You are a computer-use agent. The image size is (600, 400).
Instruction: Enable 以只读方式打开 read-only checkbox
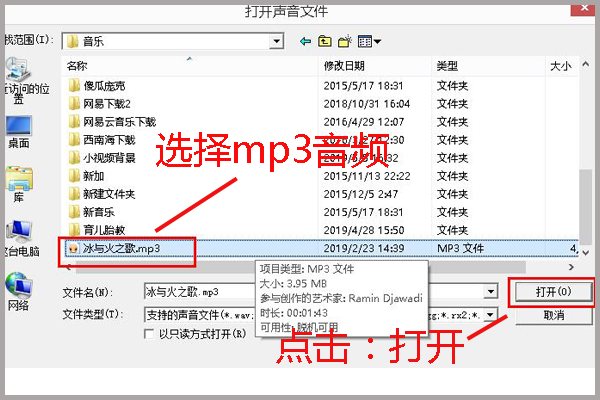(149, 334)
